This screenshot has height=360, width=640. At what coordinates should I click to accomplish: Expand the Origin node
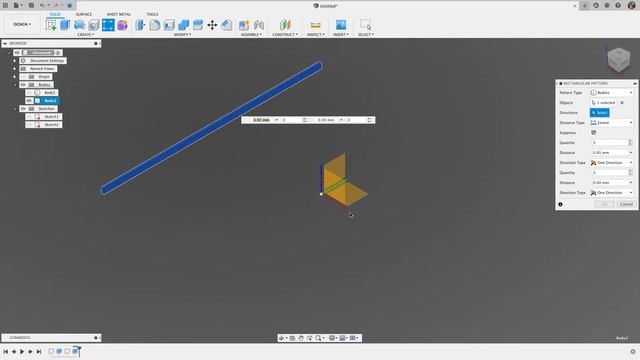click(15, 77)
